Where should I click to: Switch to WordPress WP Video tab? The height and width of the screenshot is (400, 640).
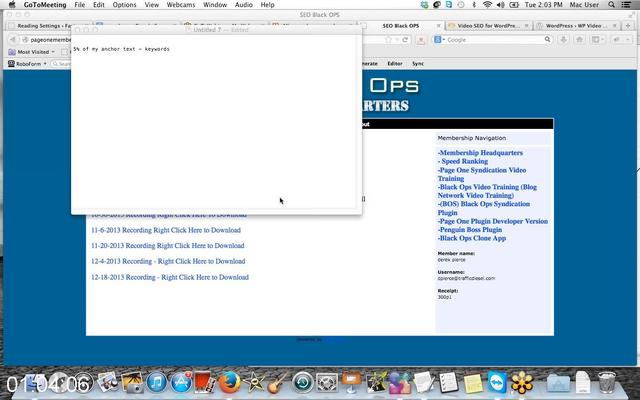click(x=577, y=25)
